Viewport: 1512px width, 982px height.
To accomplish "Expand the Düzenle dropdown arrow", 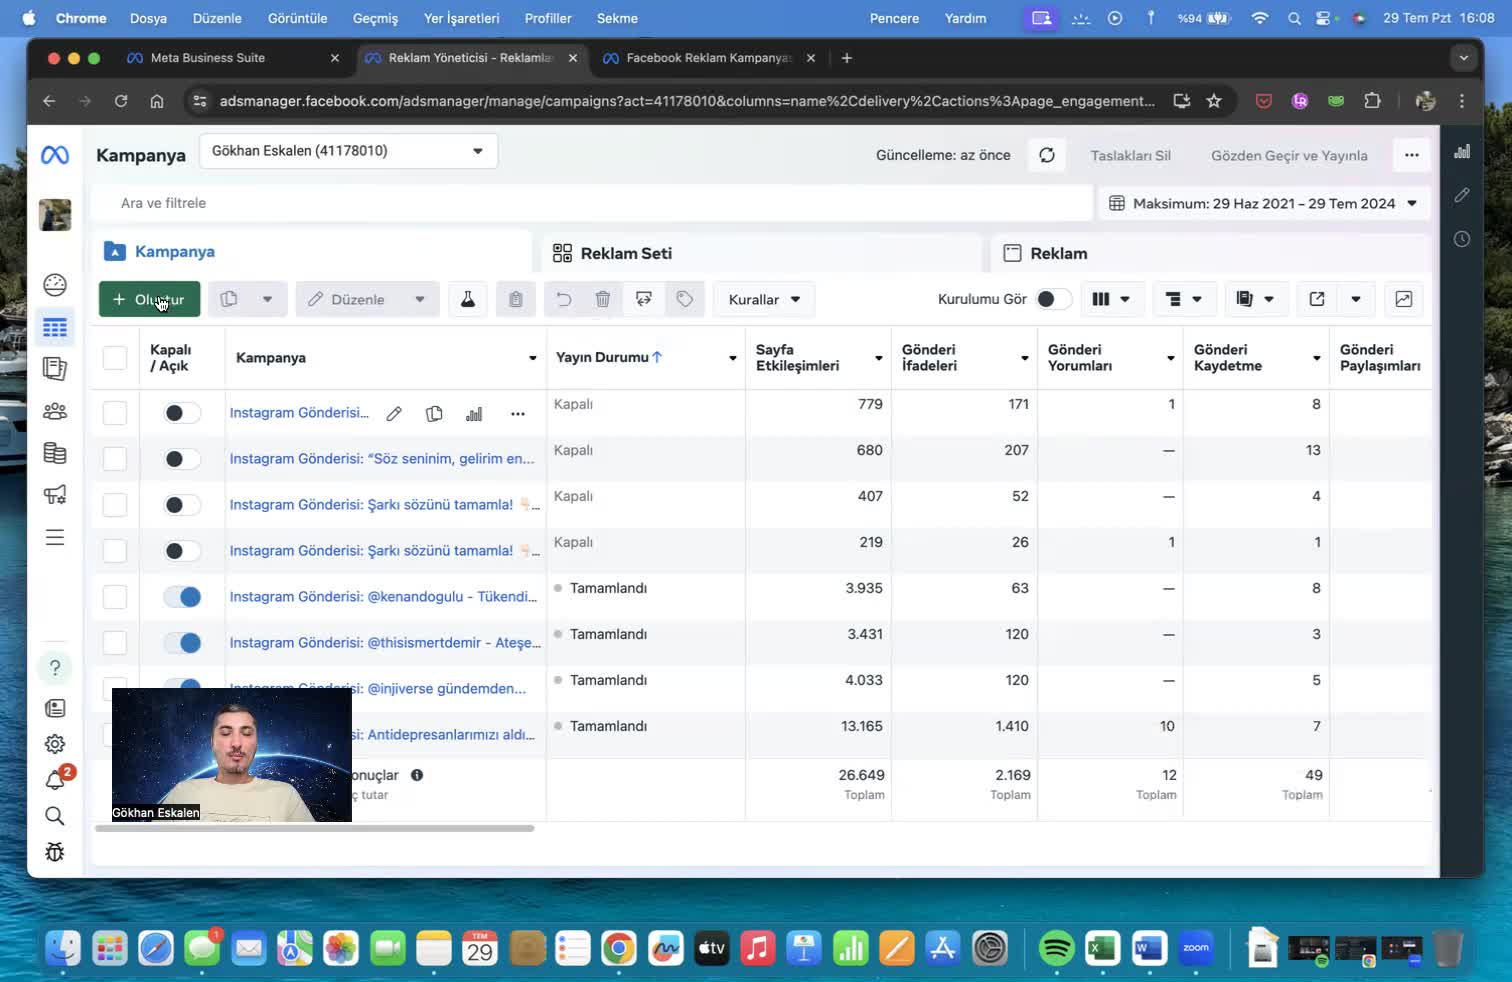I will [420, 299].
